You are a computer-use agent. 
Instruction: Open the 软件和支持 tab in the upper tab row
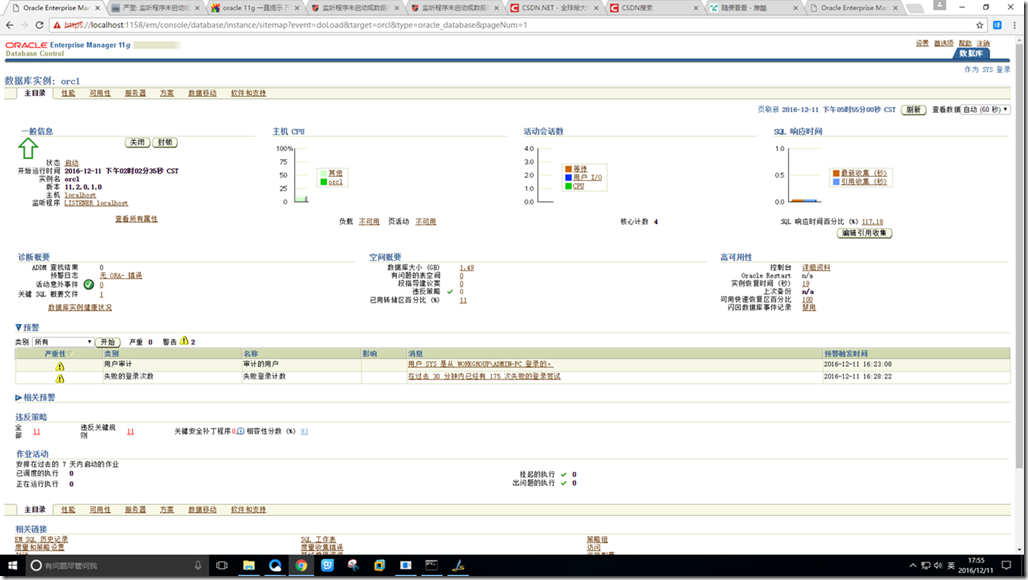pos(248,93)
